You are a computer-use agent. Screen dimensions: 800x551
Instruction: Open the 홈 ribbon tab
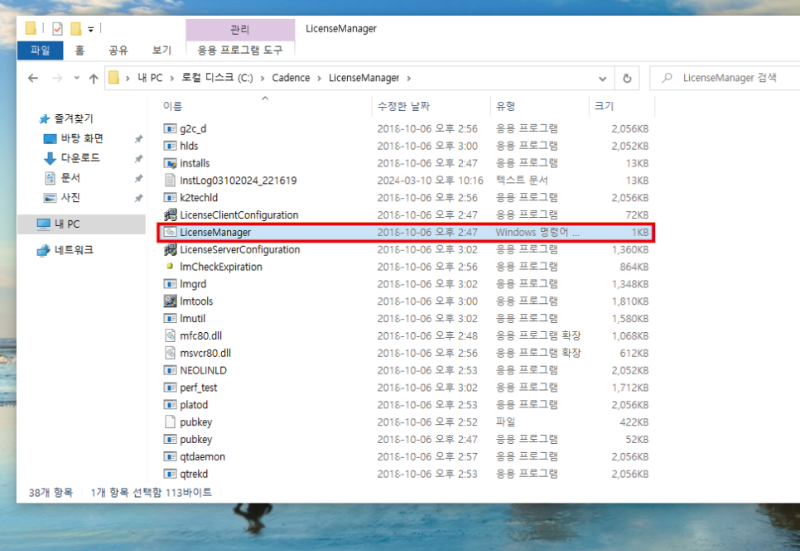80,50
